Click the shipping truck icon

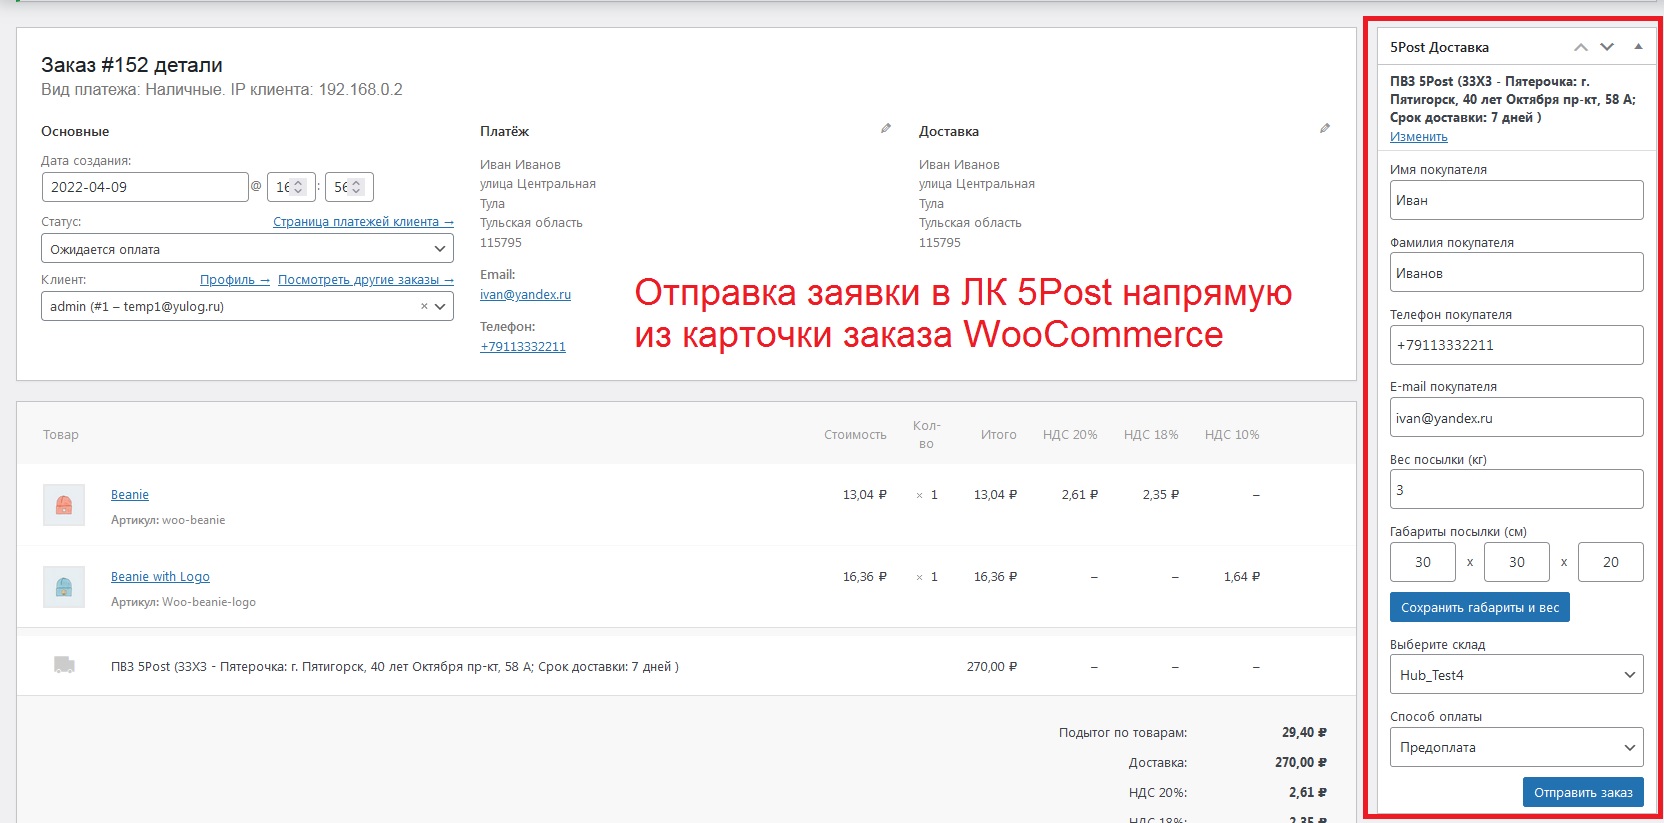click(64, 665)
